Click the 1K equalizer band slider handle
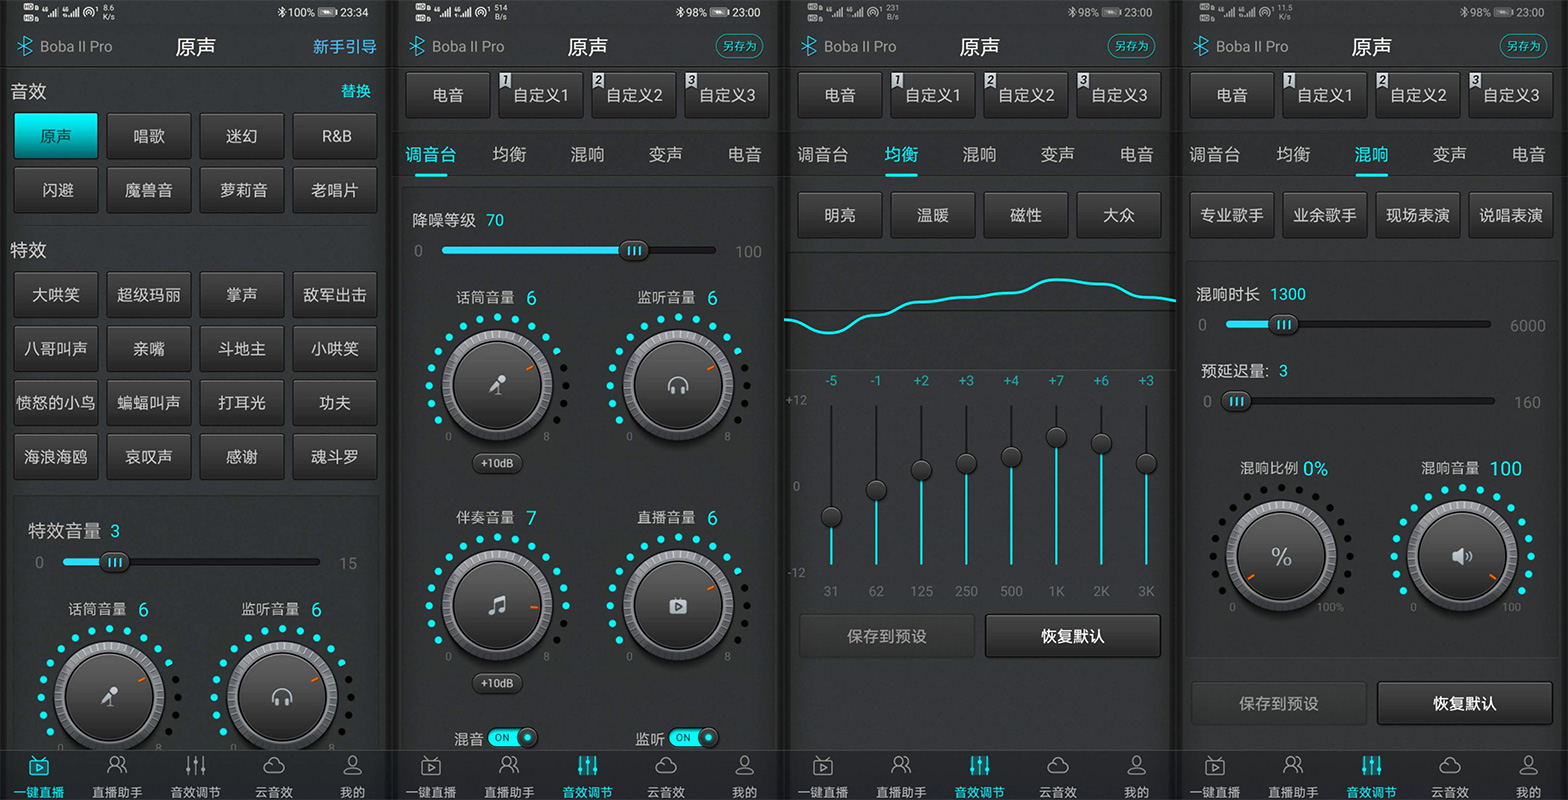The image size is (1568, 800). (x=1056, y=437)
